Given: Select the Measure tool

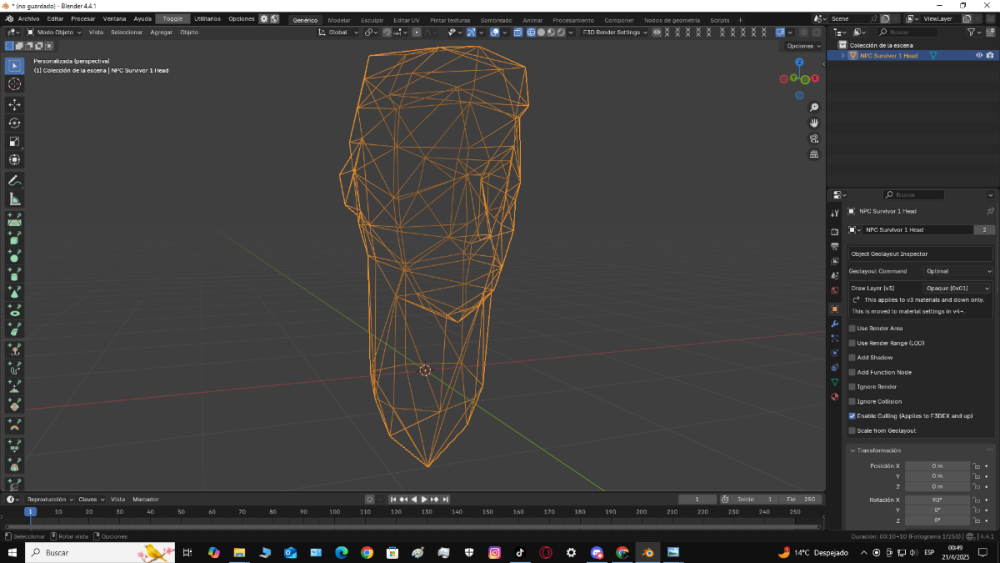Looking at the screenshot, I should 15,199.
